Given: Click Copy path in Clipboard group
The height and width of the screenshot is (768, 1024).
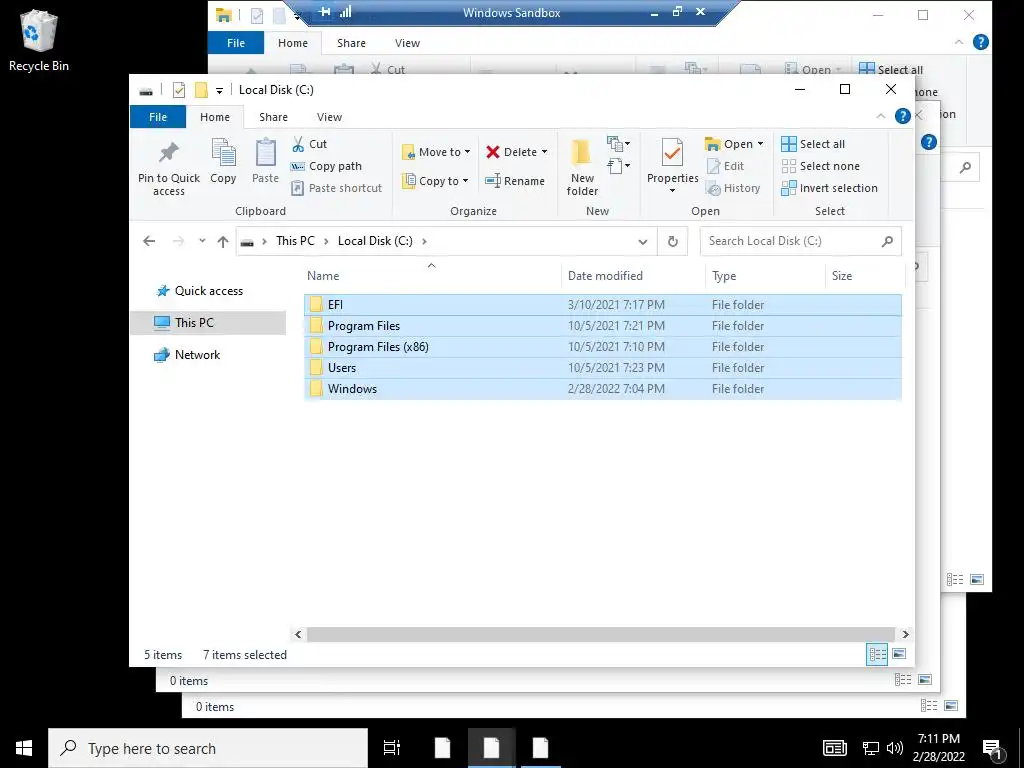Looking at the screenshot, I should point(326,166).
